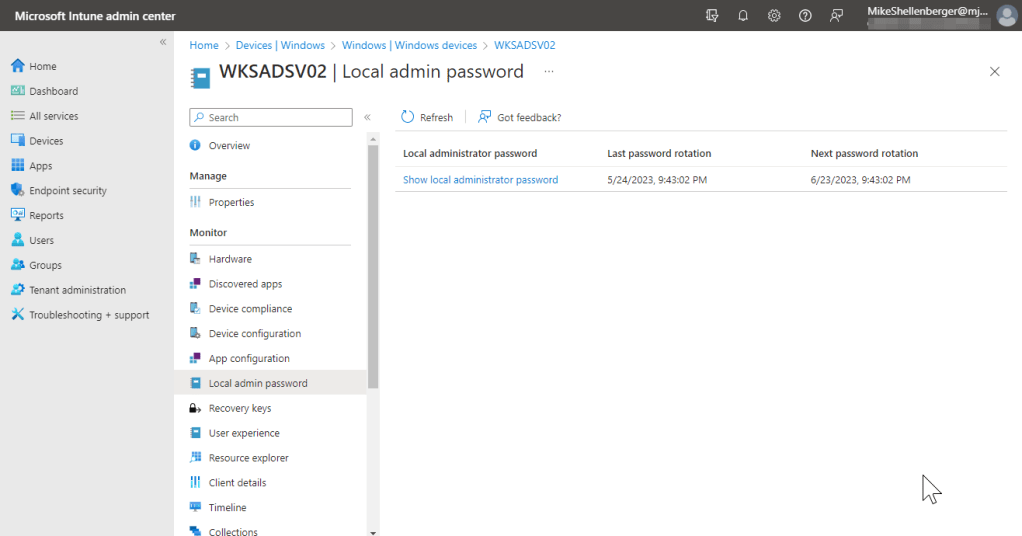Open the notifications bell icon
Image resolution: width=1022 pixels, height=536 pixels.
pyautogui.click(x=743, y=16)
